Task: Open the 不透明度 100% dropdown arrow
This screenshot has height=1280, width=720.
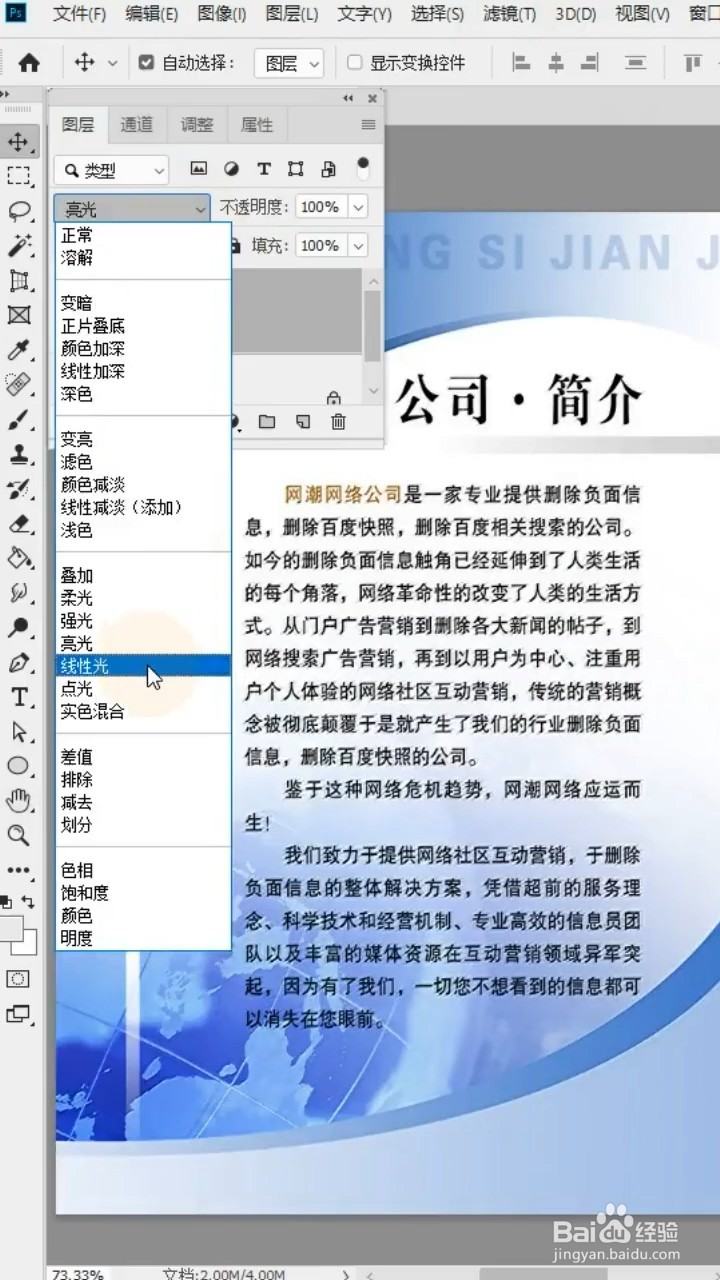Action: click(358, 207)
